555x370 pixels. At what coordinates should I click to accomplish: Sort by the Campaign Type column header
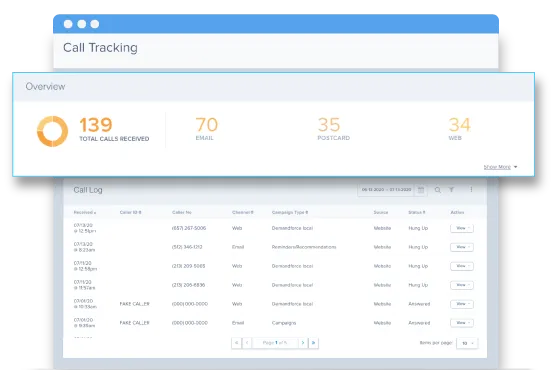pos(290,212)
